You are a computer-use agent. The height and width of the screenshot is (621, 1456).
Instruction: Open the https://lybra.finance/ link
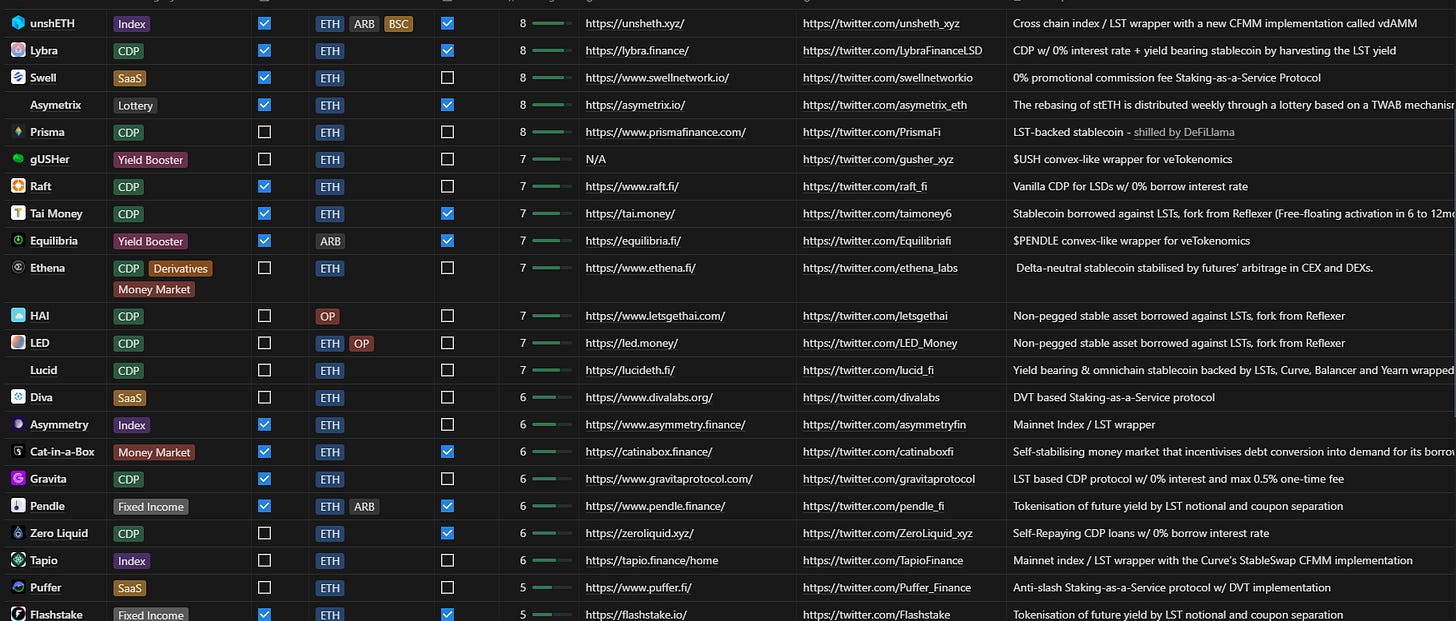(x=637, y=50)
